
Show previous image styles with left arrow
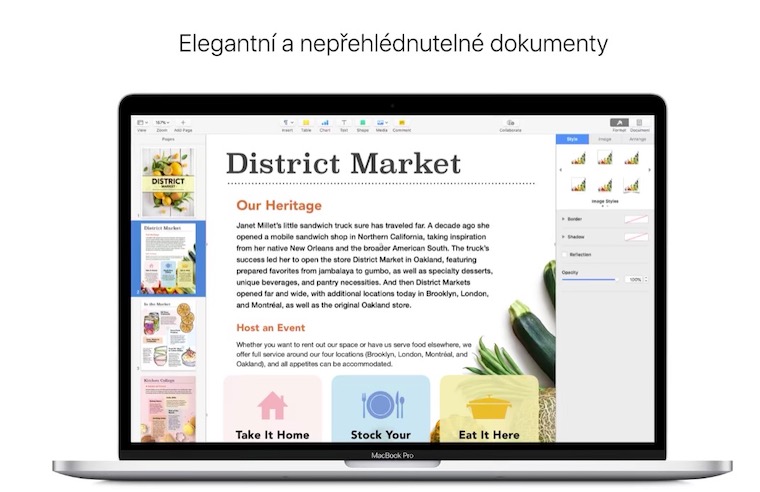click(x=561, y=170)
